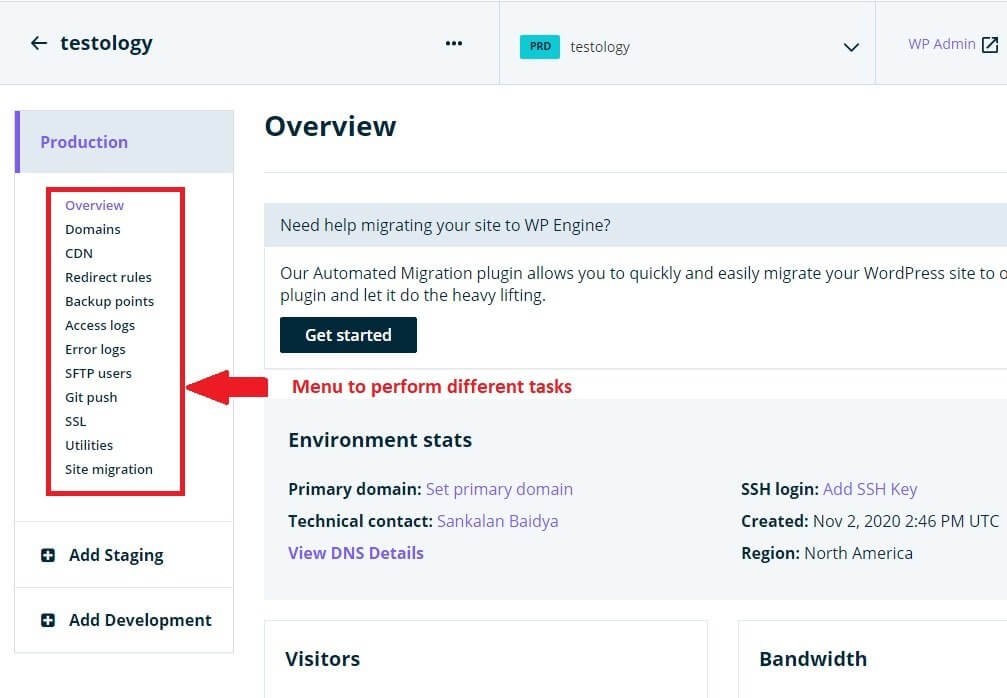Click the Get started button
The image size is (1007, 698).
coord(348,335)
